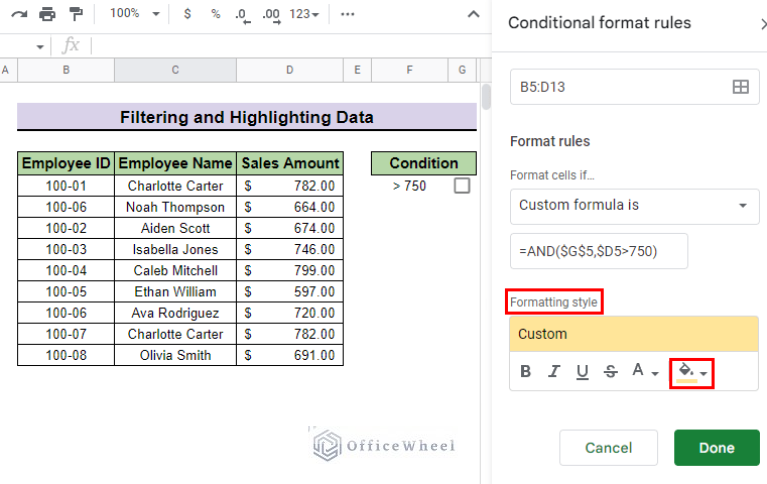Image resolution: width=767 pixels, height=484 pixels.
Task: Open the text color picker
Action: point(645,371)
